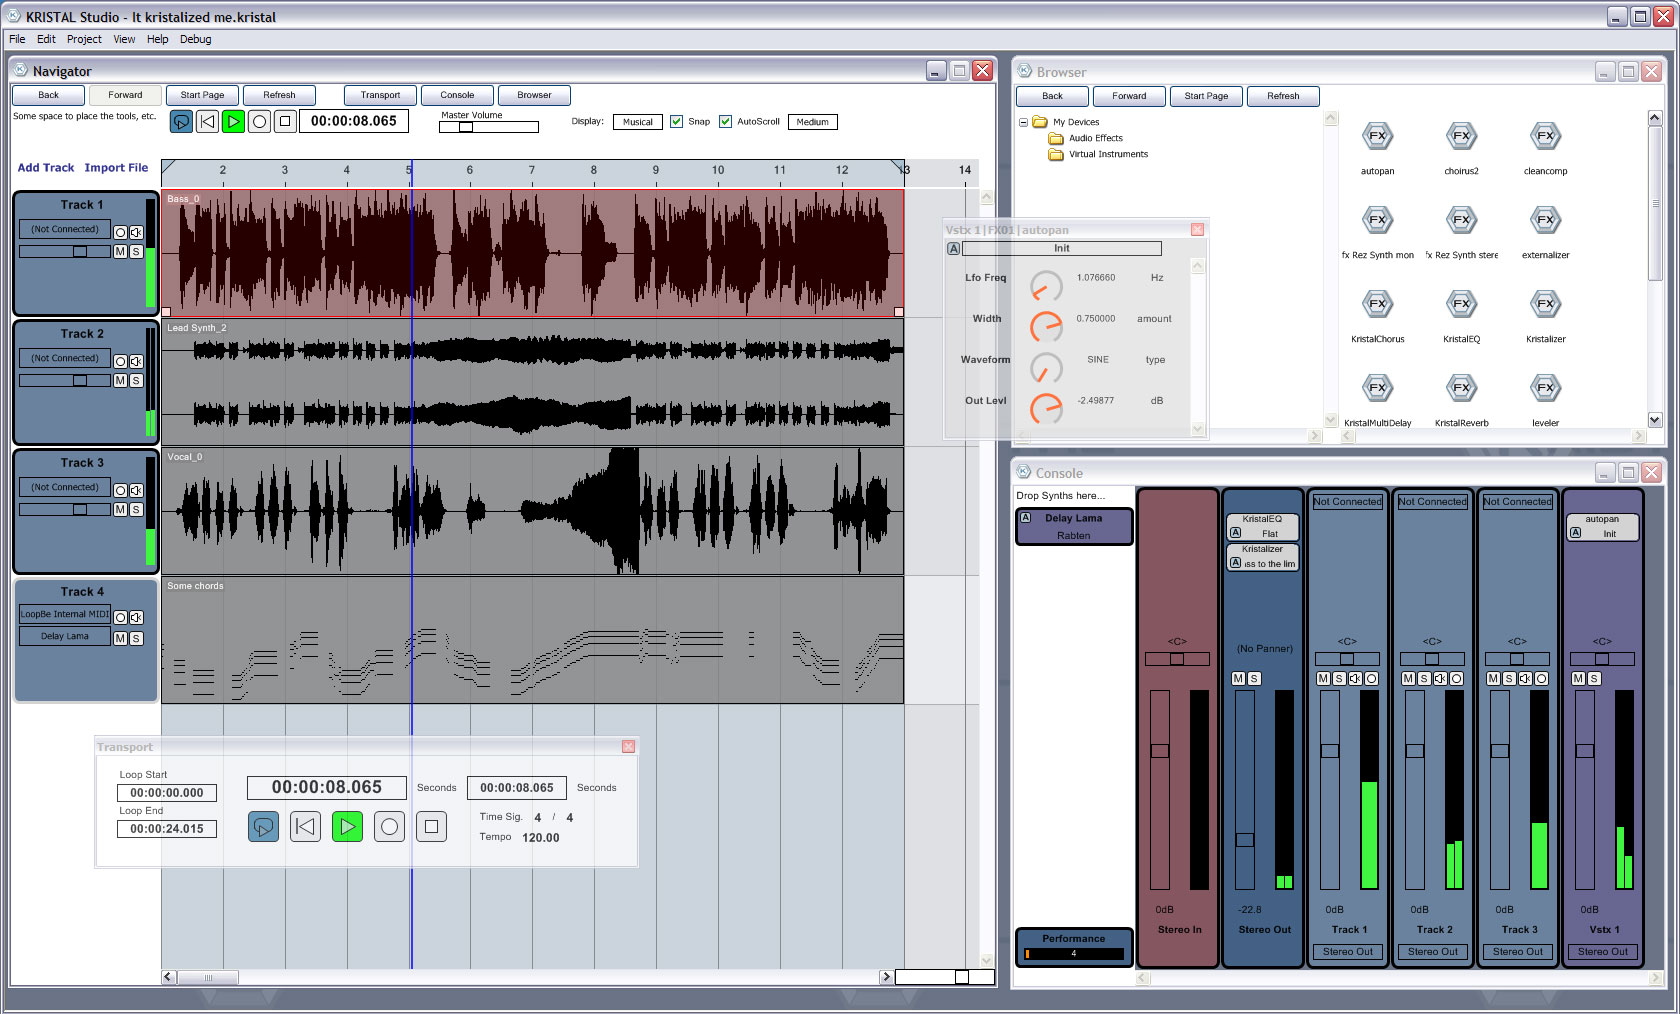Mute Track 1 in the Navigator
Screen dimensions: 1680x1014
coord(120,252)
